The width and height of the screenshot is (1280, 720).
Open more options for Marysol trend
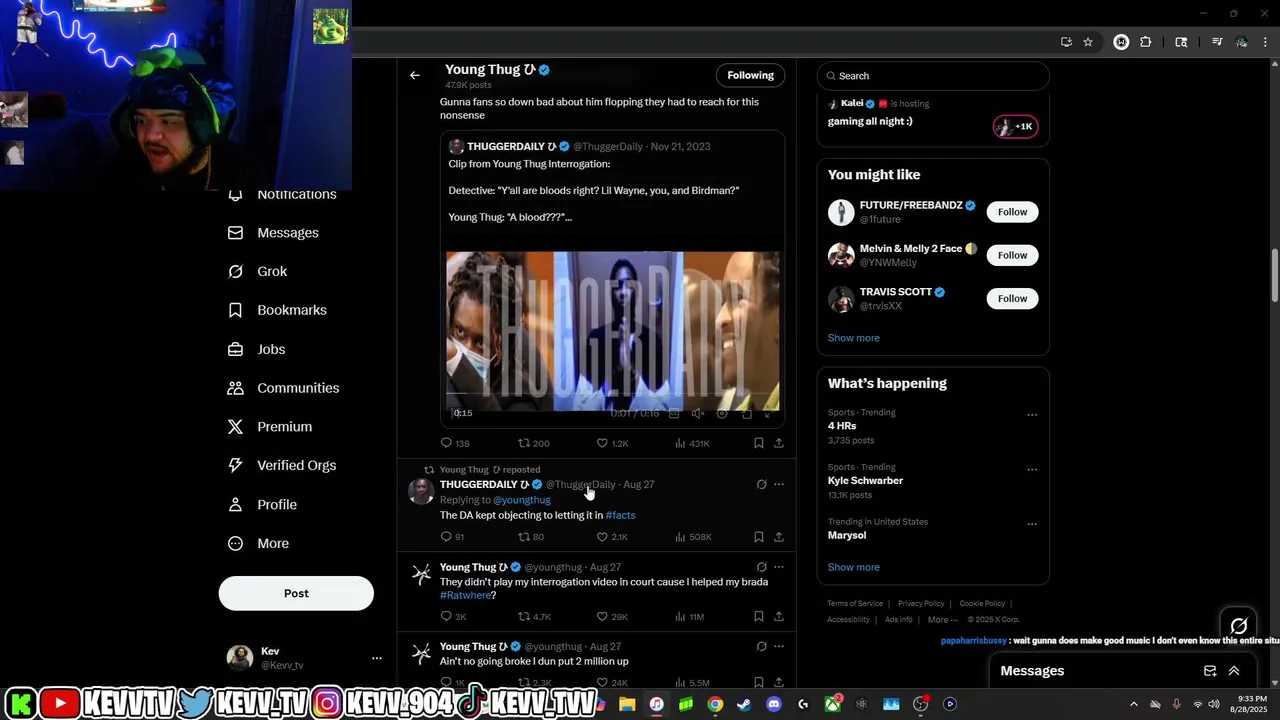coord(1032,524)
